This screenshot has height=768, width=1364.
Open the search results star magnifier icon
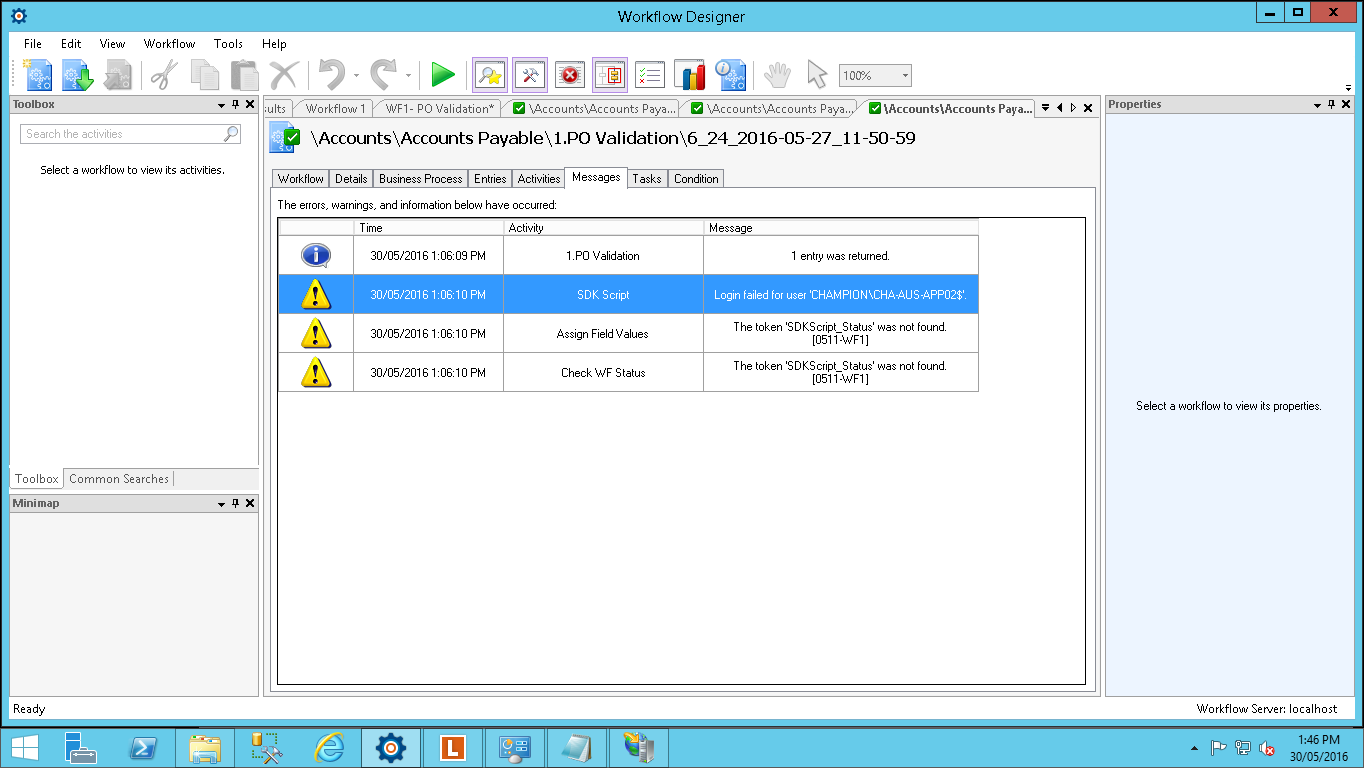pyautogui.click(x=490, y=75)
